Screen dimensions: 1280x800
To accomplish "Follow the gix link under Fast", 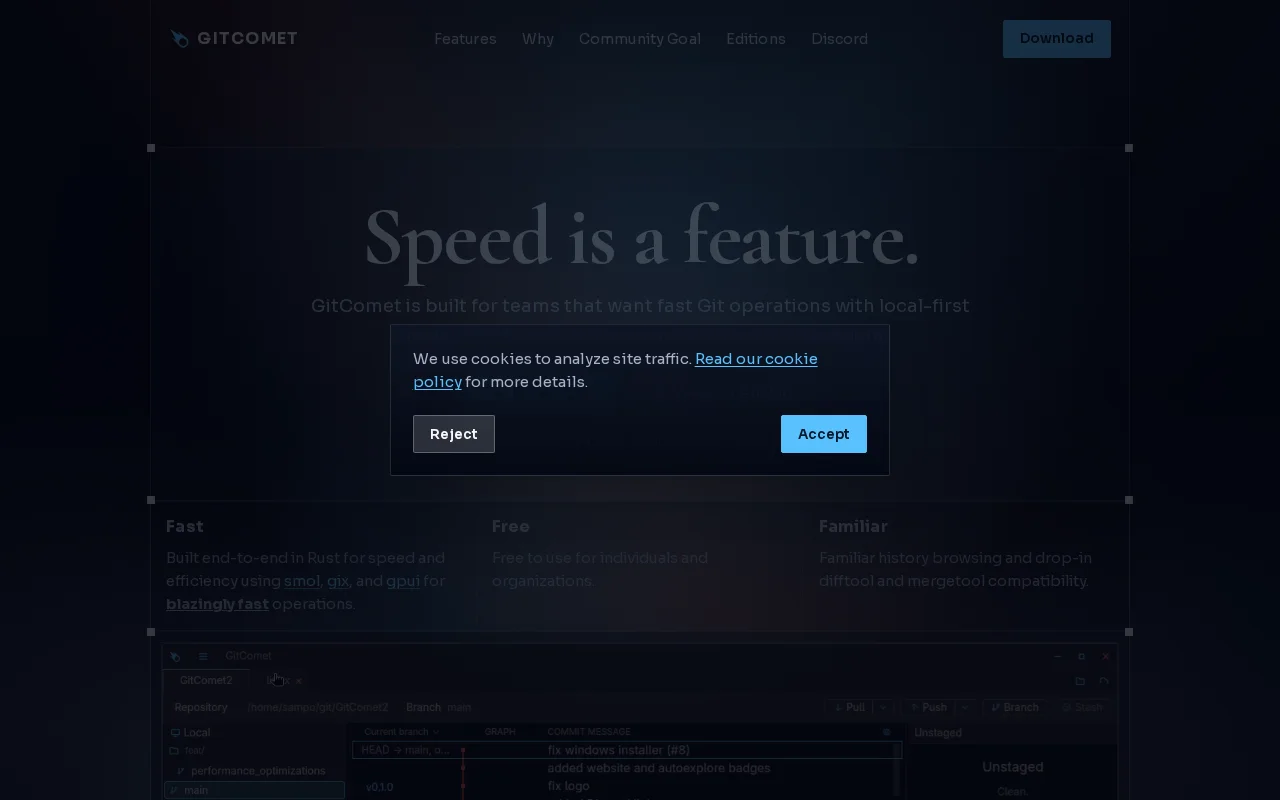I will [x=338, y=581].
